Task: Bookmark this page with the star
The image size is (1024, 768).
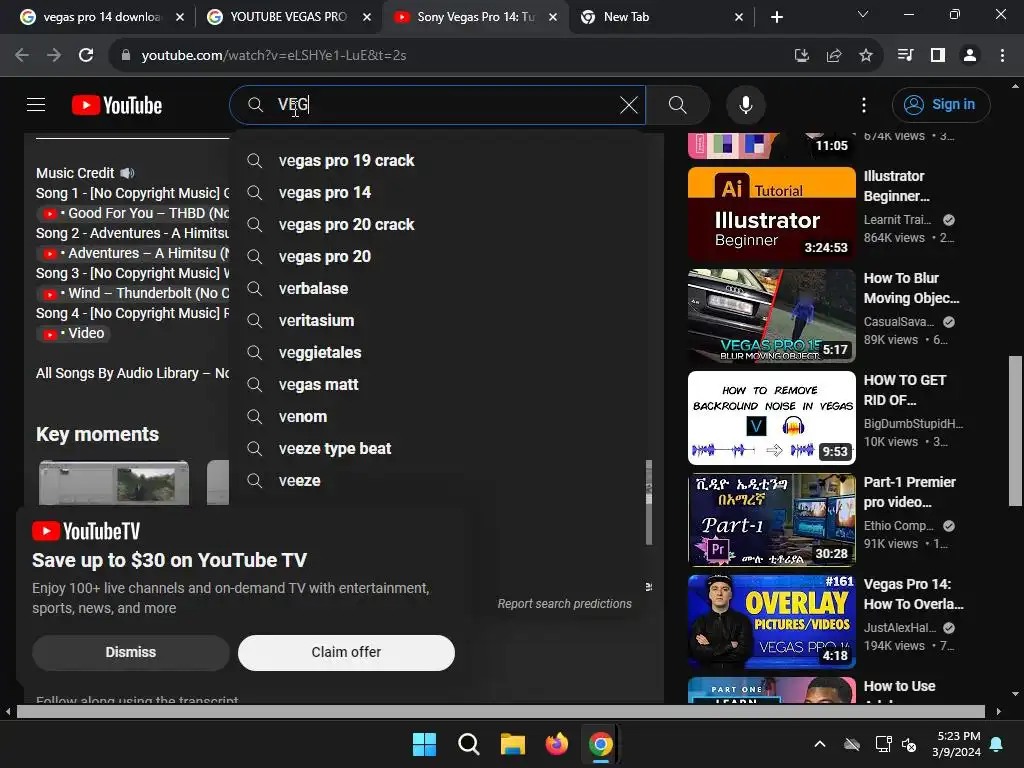Action: point(866,56)
